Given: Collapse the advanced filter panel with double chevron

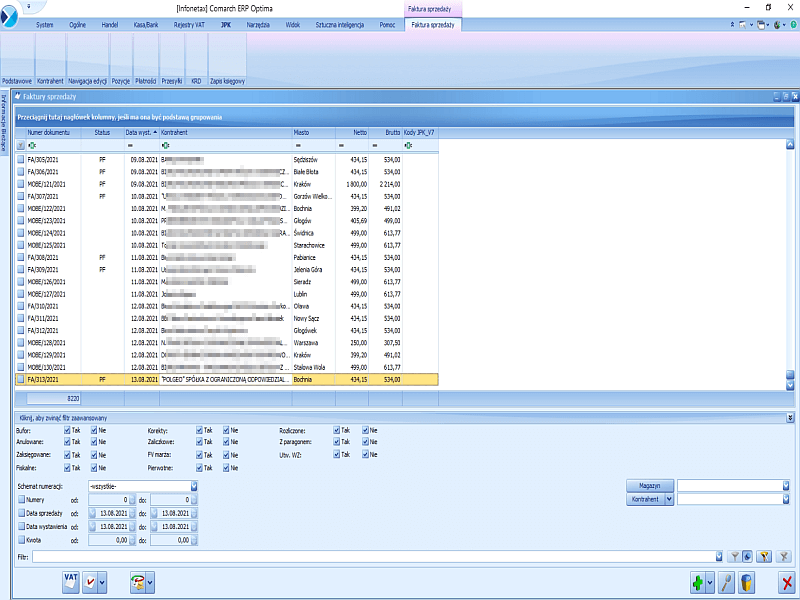Looking at the screenshot, I should click(x=790, y=418).
